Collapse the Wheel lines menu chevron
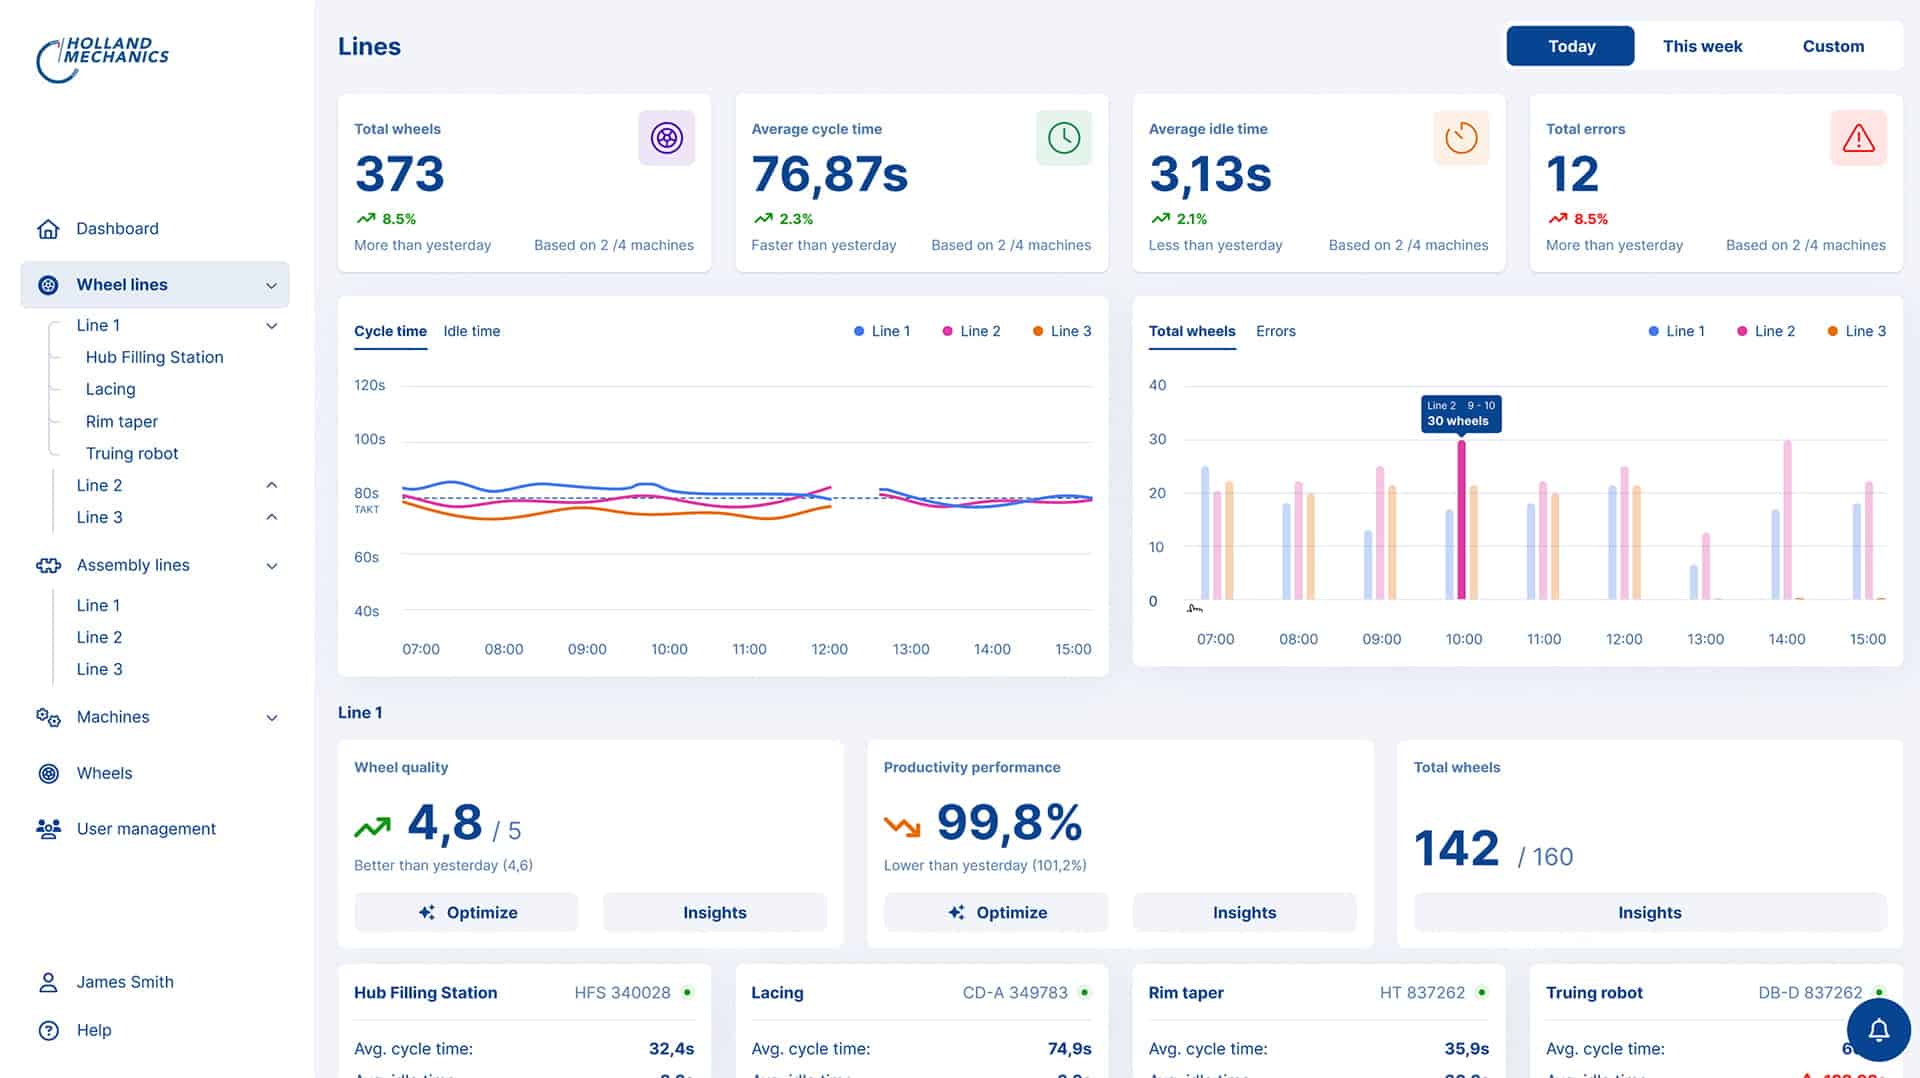Viewport: 1920px width, 1078px height. (x=271, y=286)
